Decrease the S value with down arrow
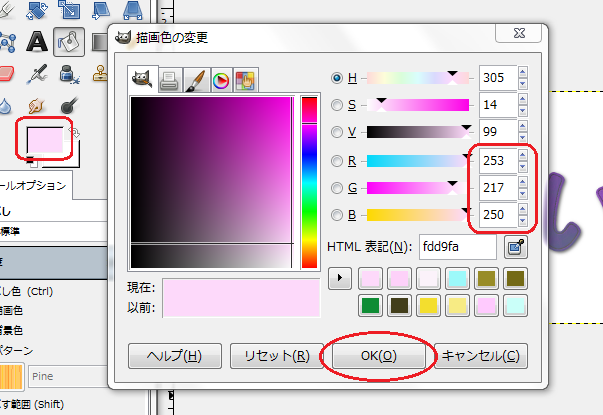Viewport: 603px width, 415px height. click(522, 111)
